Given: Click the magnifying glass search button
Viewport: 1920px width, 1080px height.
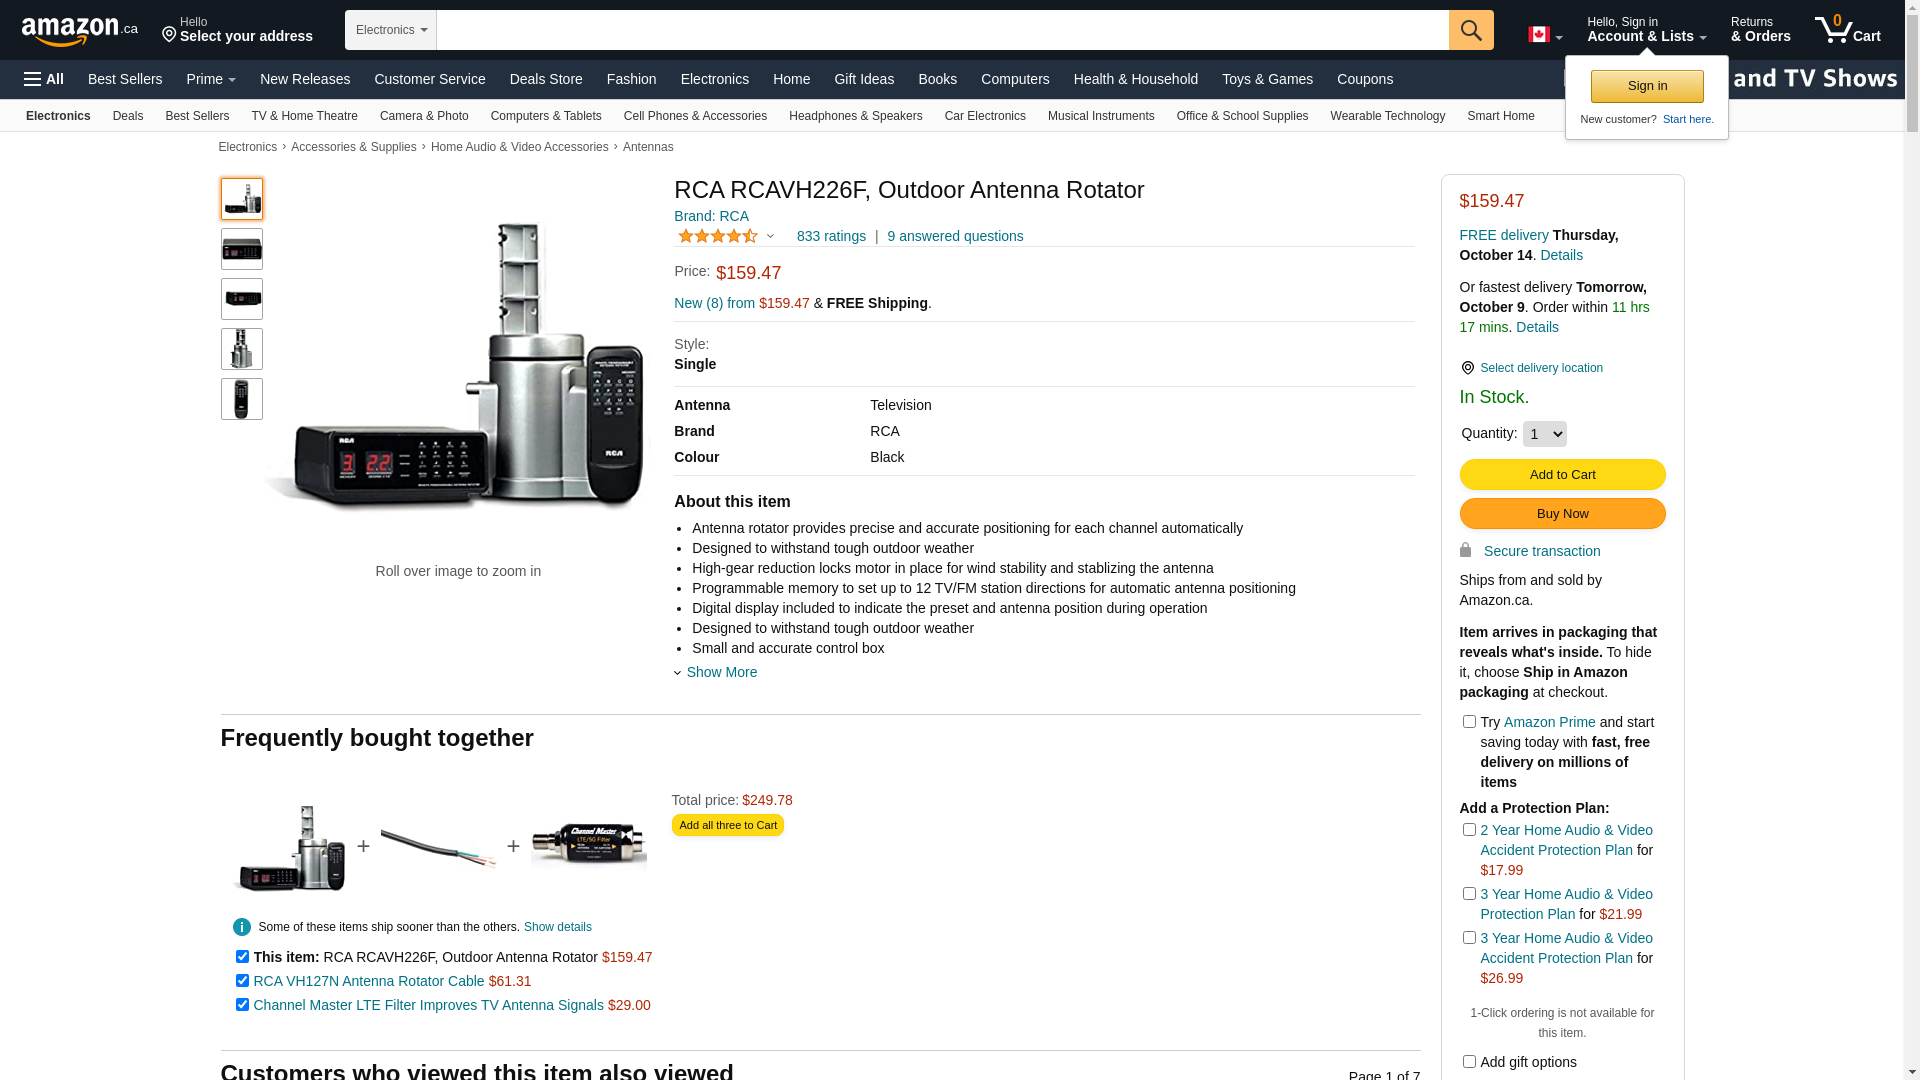Looking at the screenshot, I should click(x=1470, y=30).
